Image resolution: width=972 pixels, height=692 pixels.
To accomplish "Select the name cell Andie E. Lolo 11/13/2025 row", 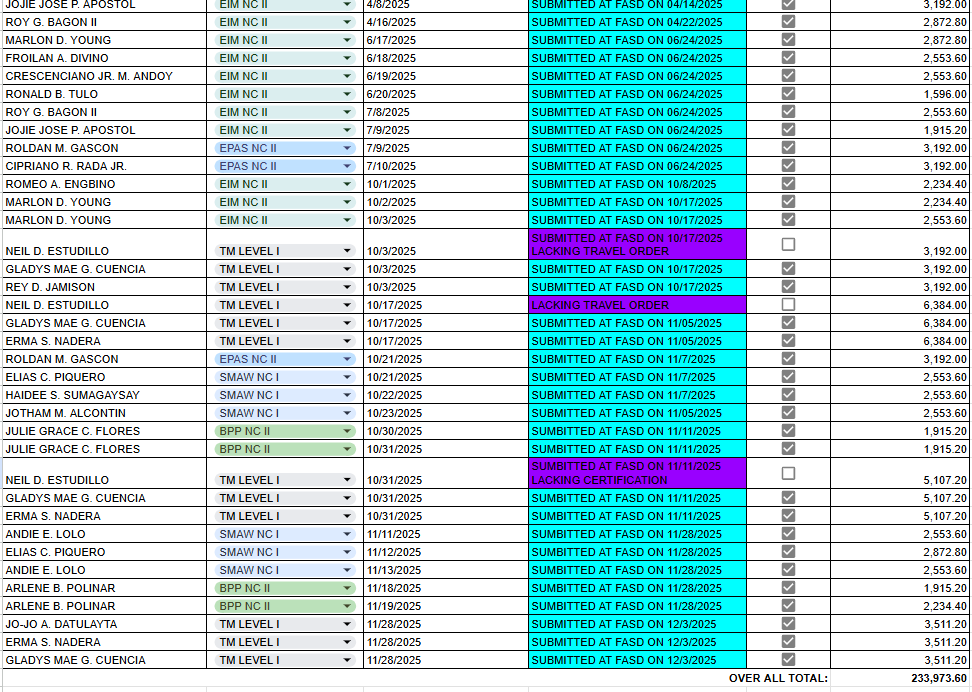I will (105, 570).
